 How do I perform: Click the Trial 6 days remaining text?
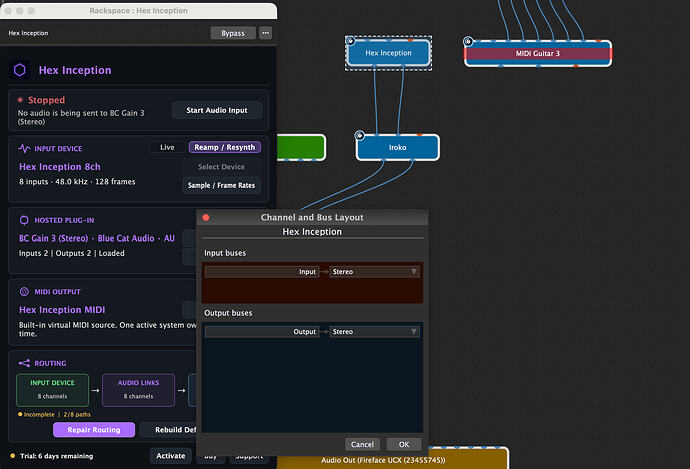pyautogui.click(x=56, y=456)
